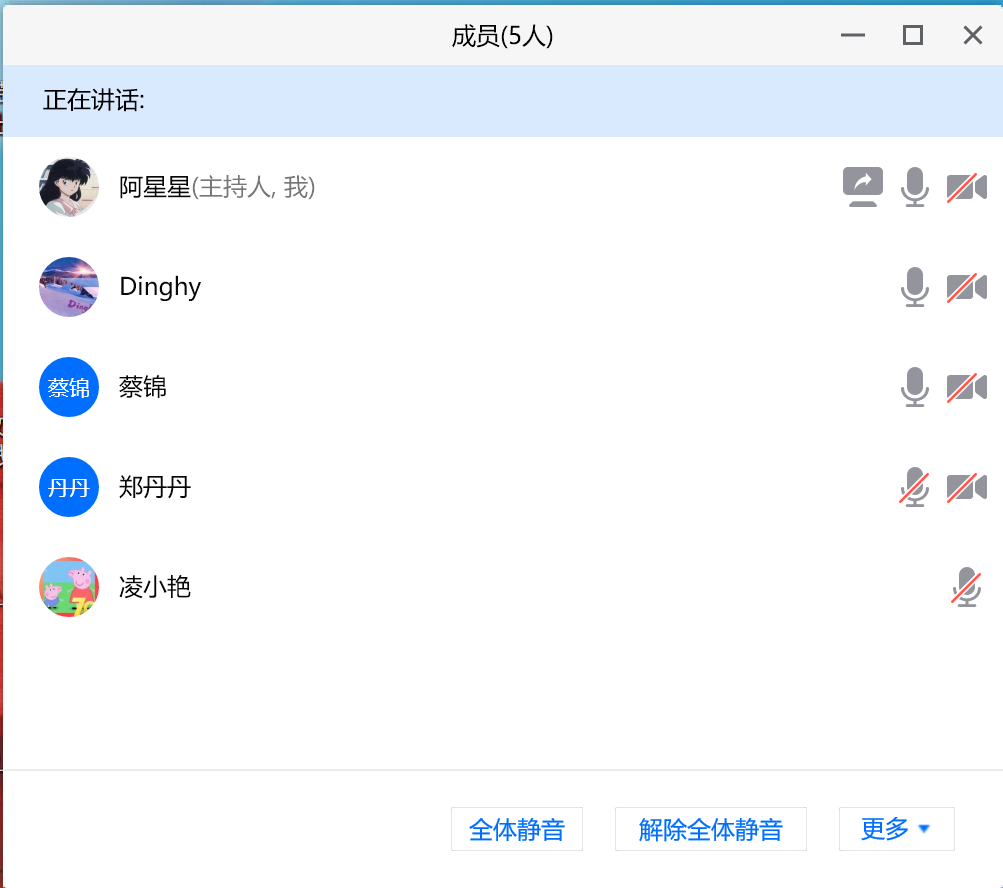Unmute 凌小艳's microphone
This screenshot has width=1003, height=888.
966,587
